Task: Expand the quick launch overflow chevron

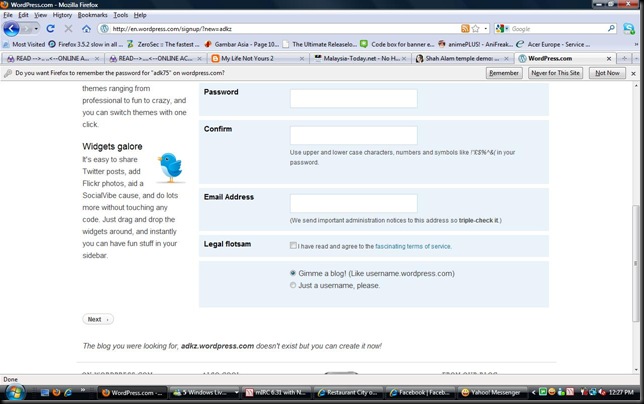Action: [x=83, y=389]
